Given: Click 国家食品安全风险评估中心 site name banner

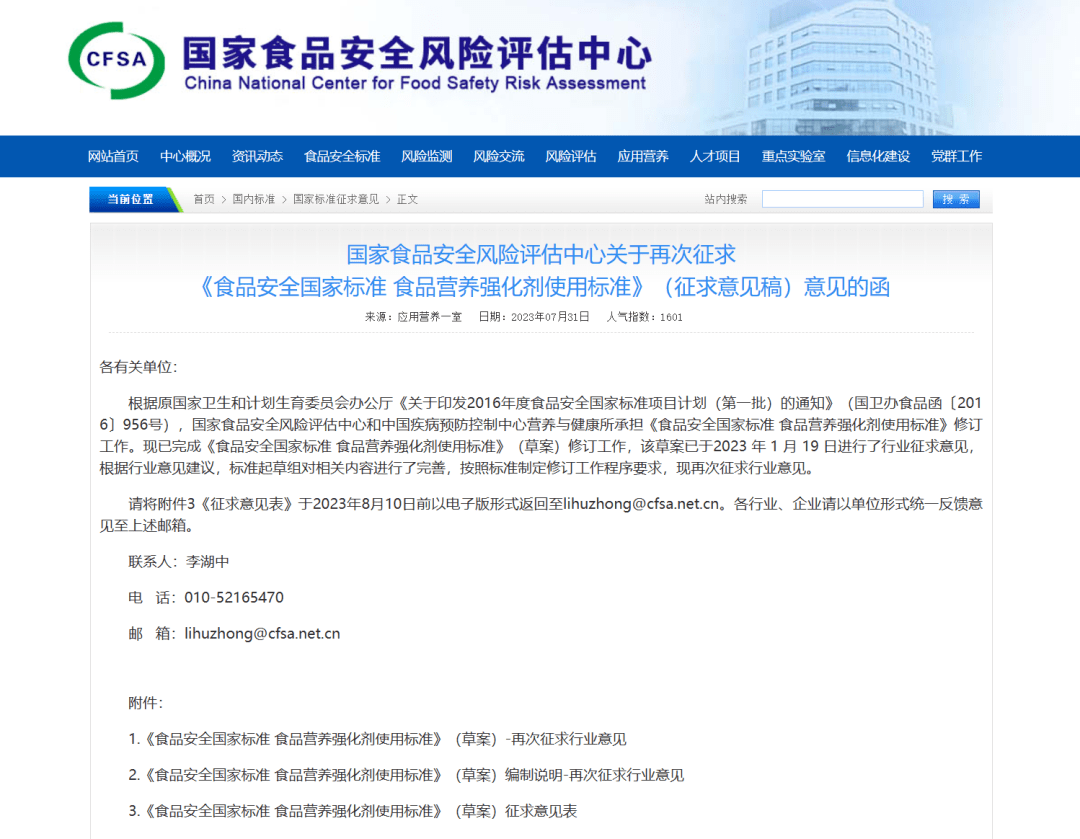Looking at the screenshot, I should click(417, 52).
